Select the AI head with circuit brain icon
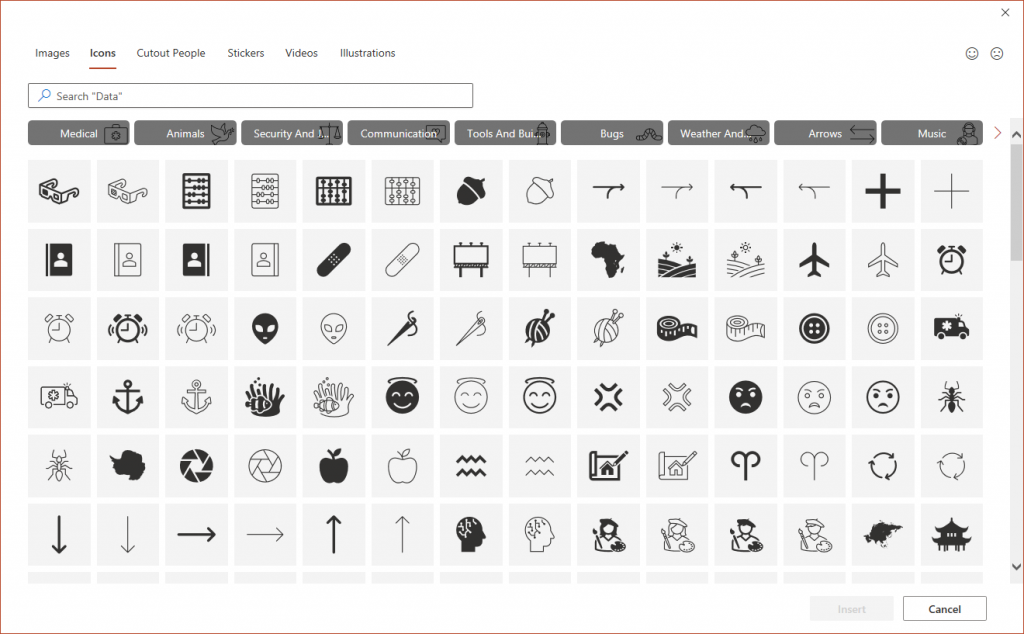 pos(471,534)
